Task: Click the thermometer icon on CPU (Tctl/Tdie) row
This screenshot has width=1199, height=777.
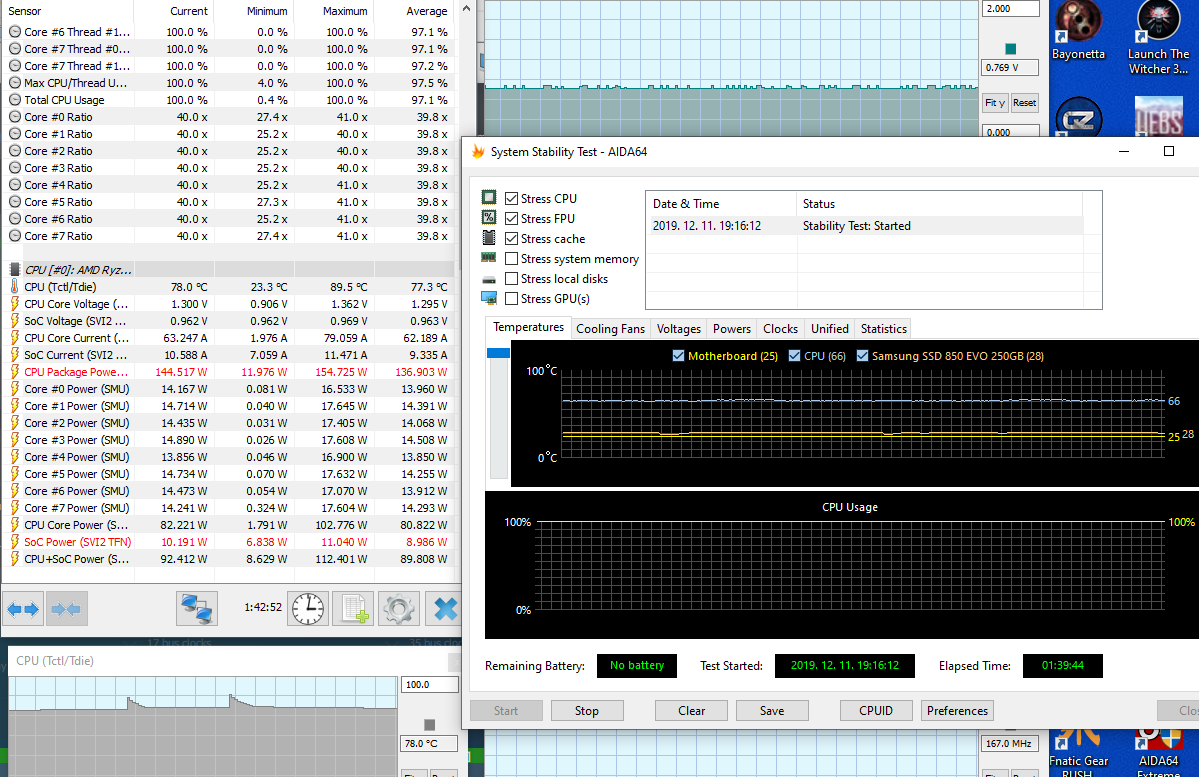Action: [x=15, y=287]
